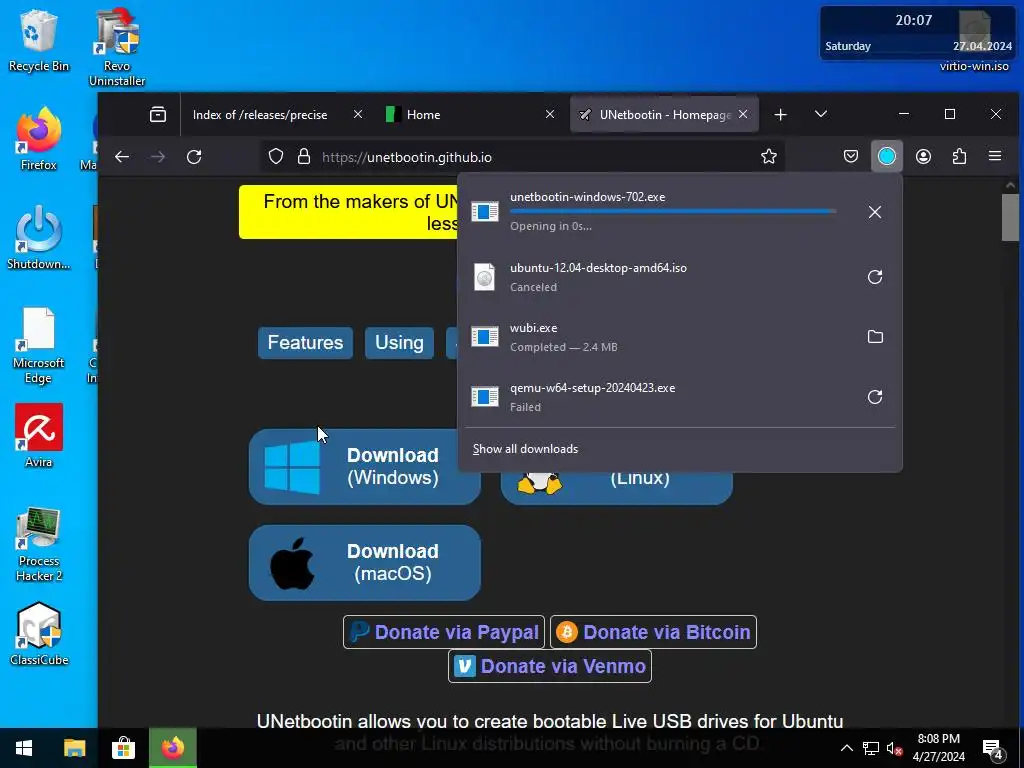
Task: Click Donate via Bitcoin link
Action: point(653,632)
